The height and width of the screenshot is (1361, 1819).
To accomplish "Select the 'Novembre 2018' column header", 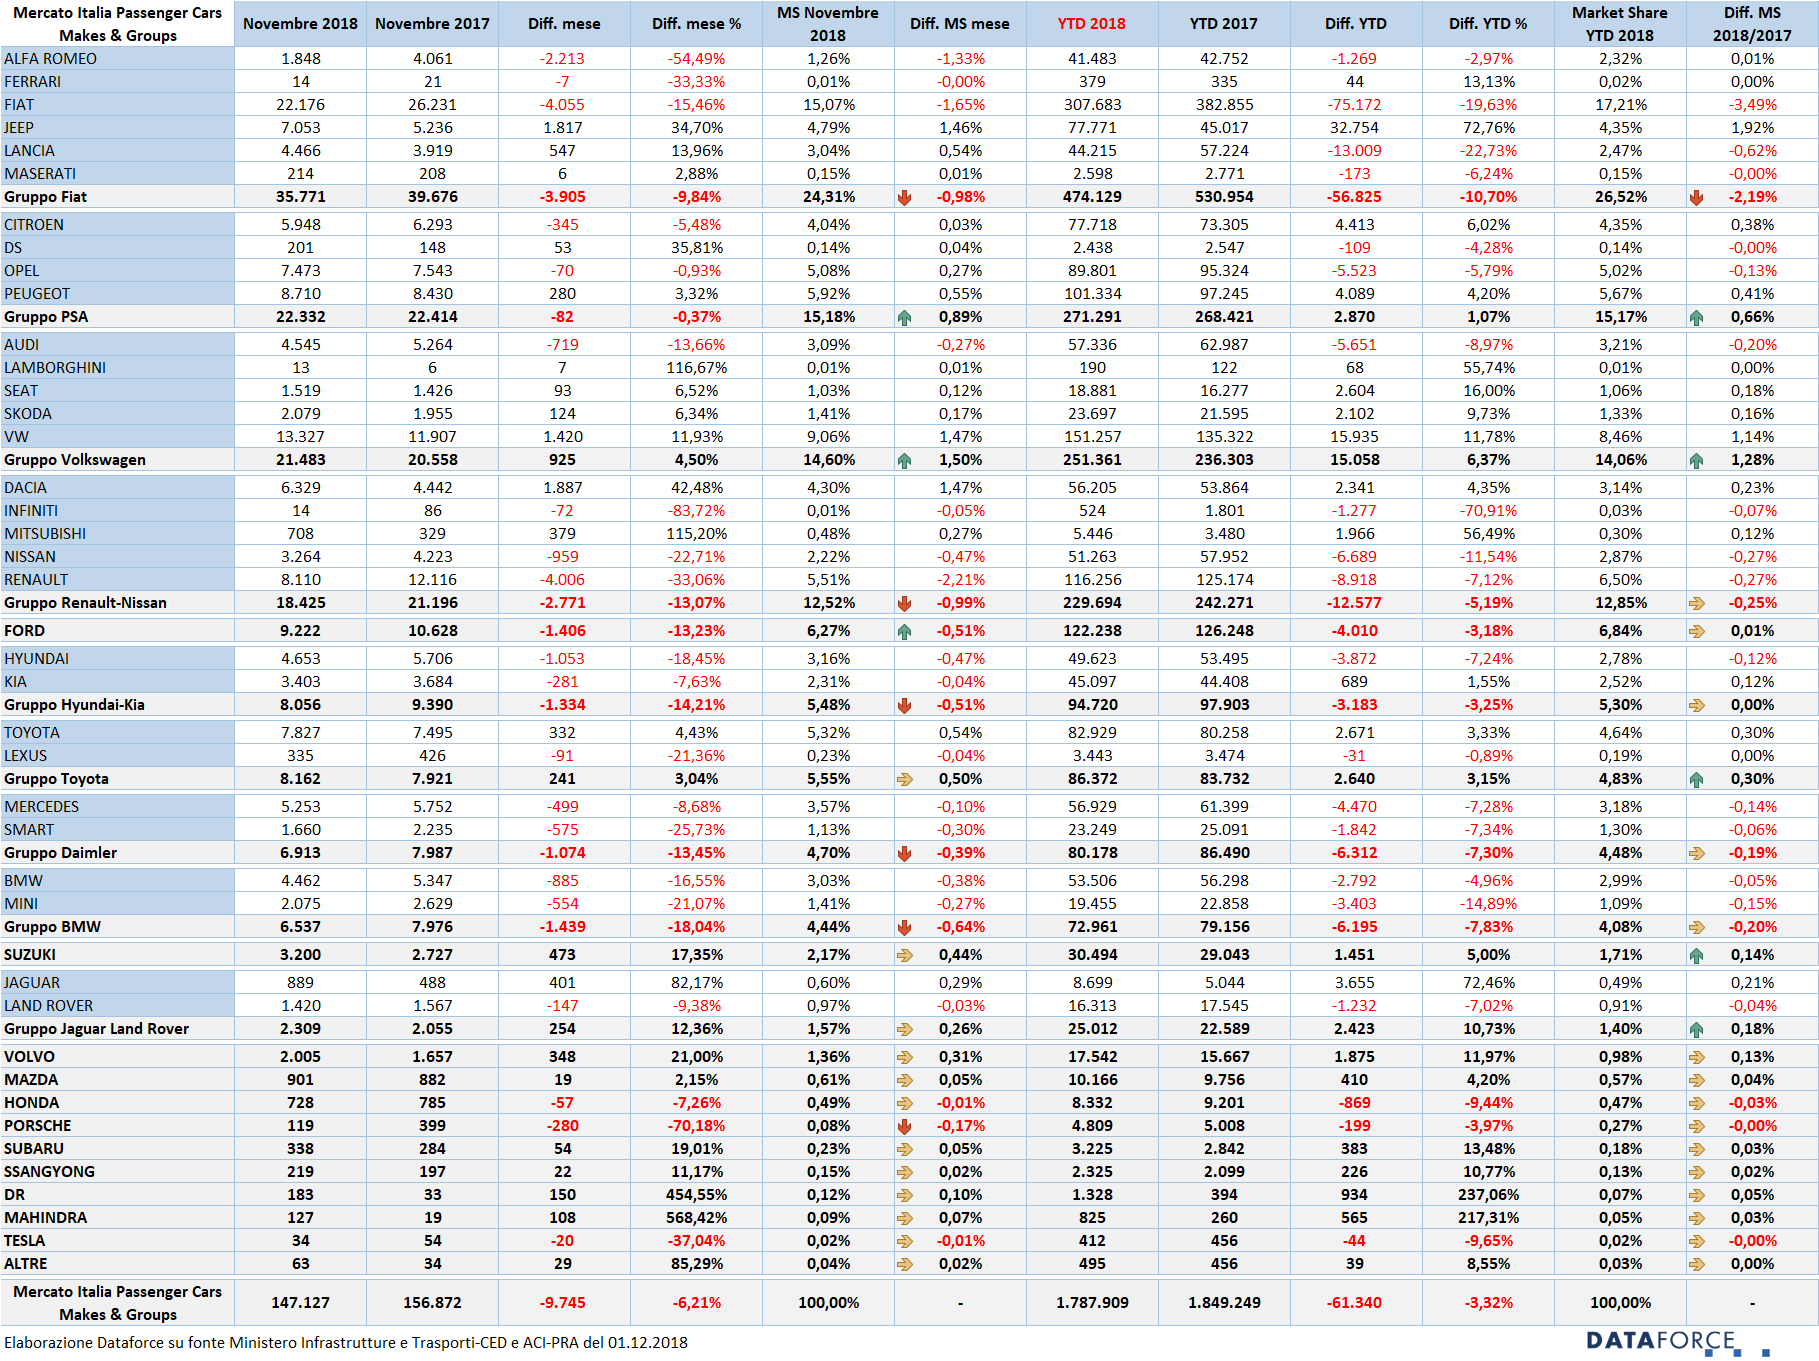I will tap(300, 24).
